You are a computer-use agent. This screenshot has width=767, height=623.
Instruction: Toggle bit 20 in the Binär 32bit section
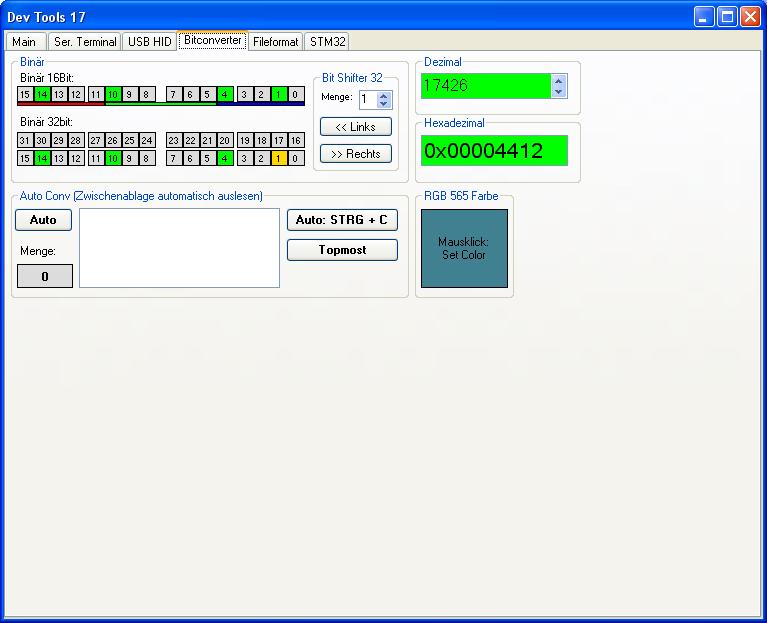(x=225, y=141)
